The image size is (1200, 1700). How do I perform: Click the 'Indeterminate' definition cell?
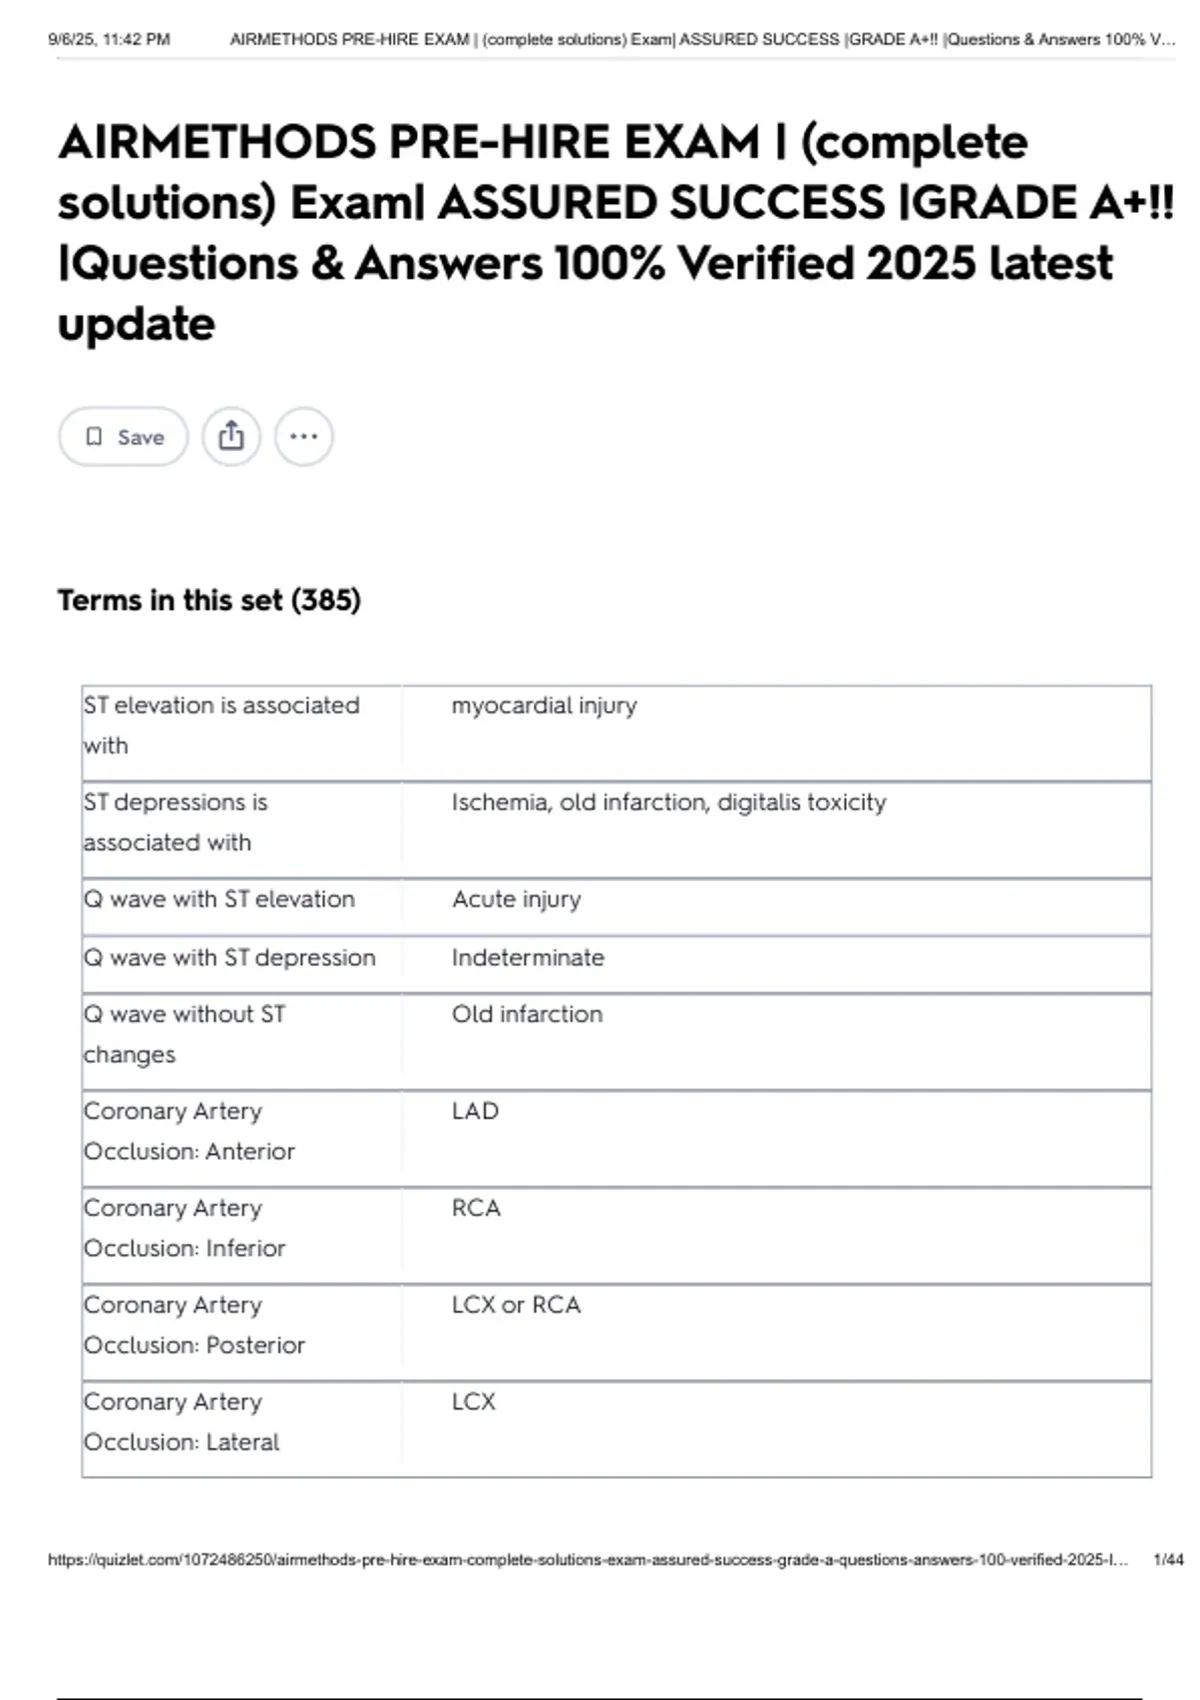click(528, 958)
